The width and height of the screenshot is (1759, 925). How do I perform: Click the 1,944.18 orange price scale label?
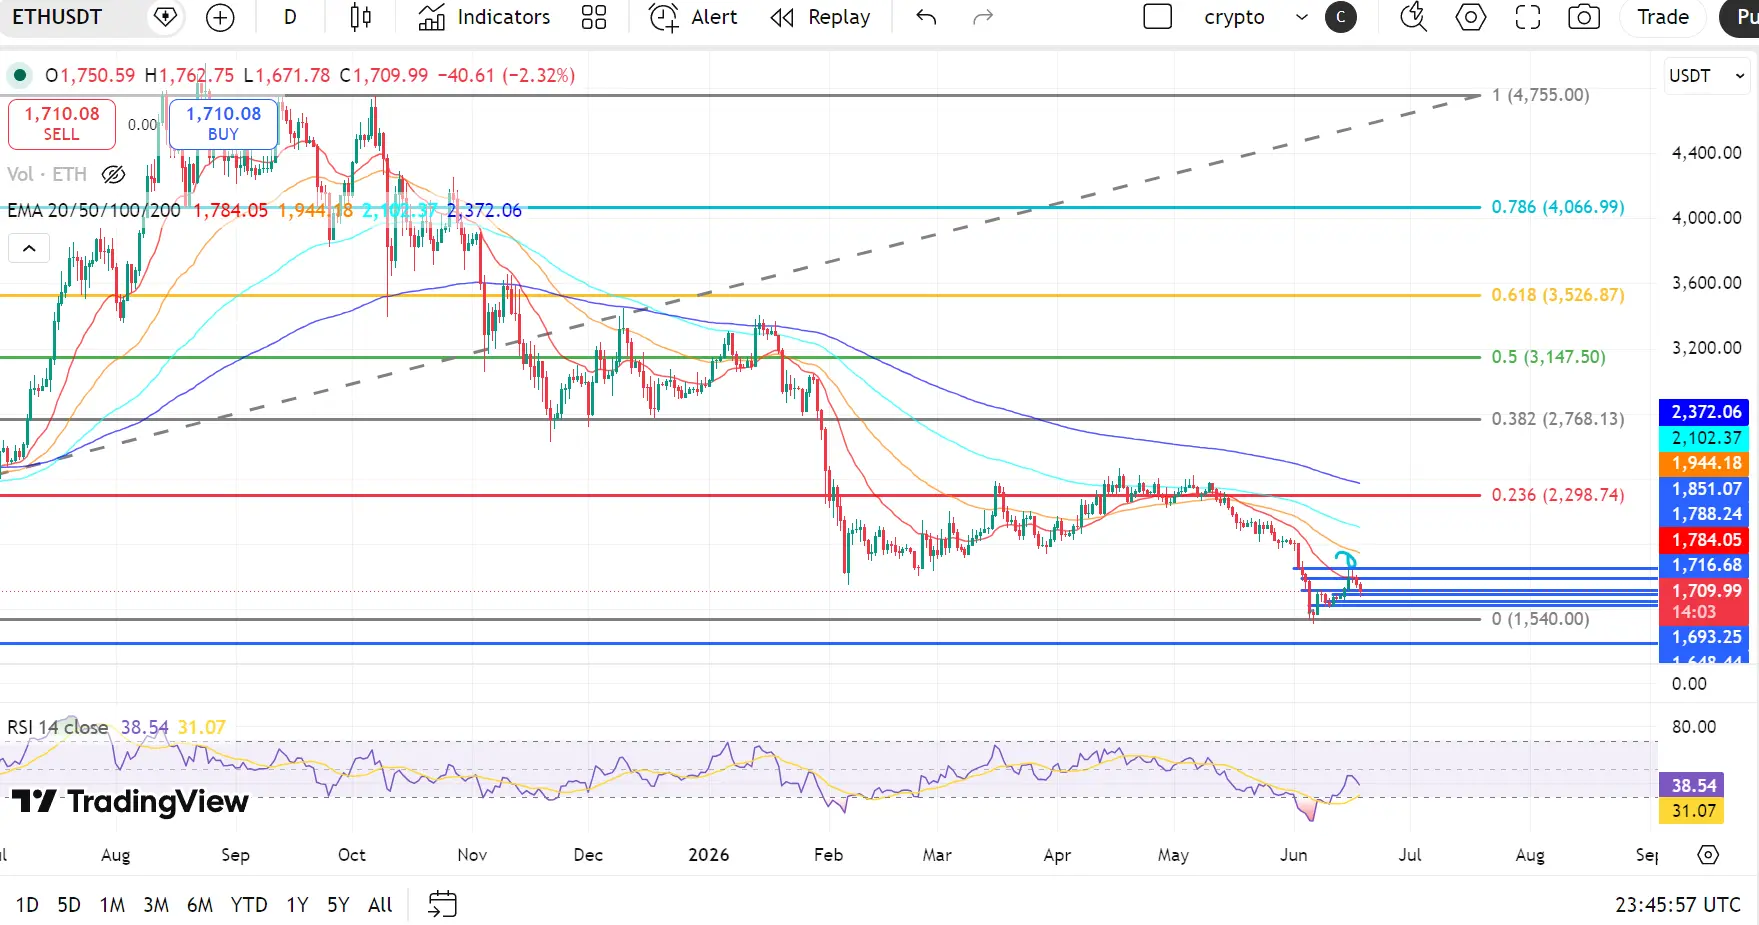click(1706, 463)
